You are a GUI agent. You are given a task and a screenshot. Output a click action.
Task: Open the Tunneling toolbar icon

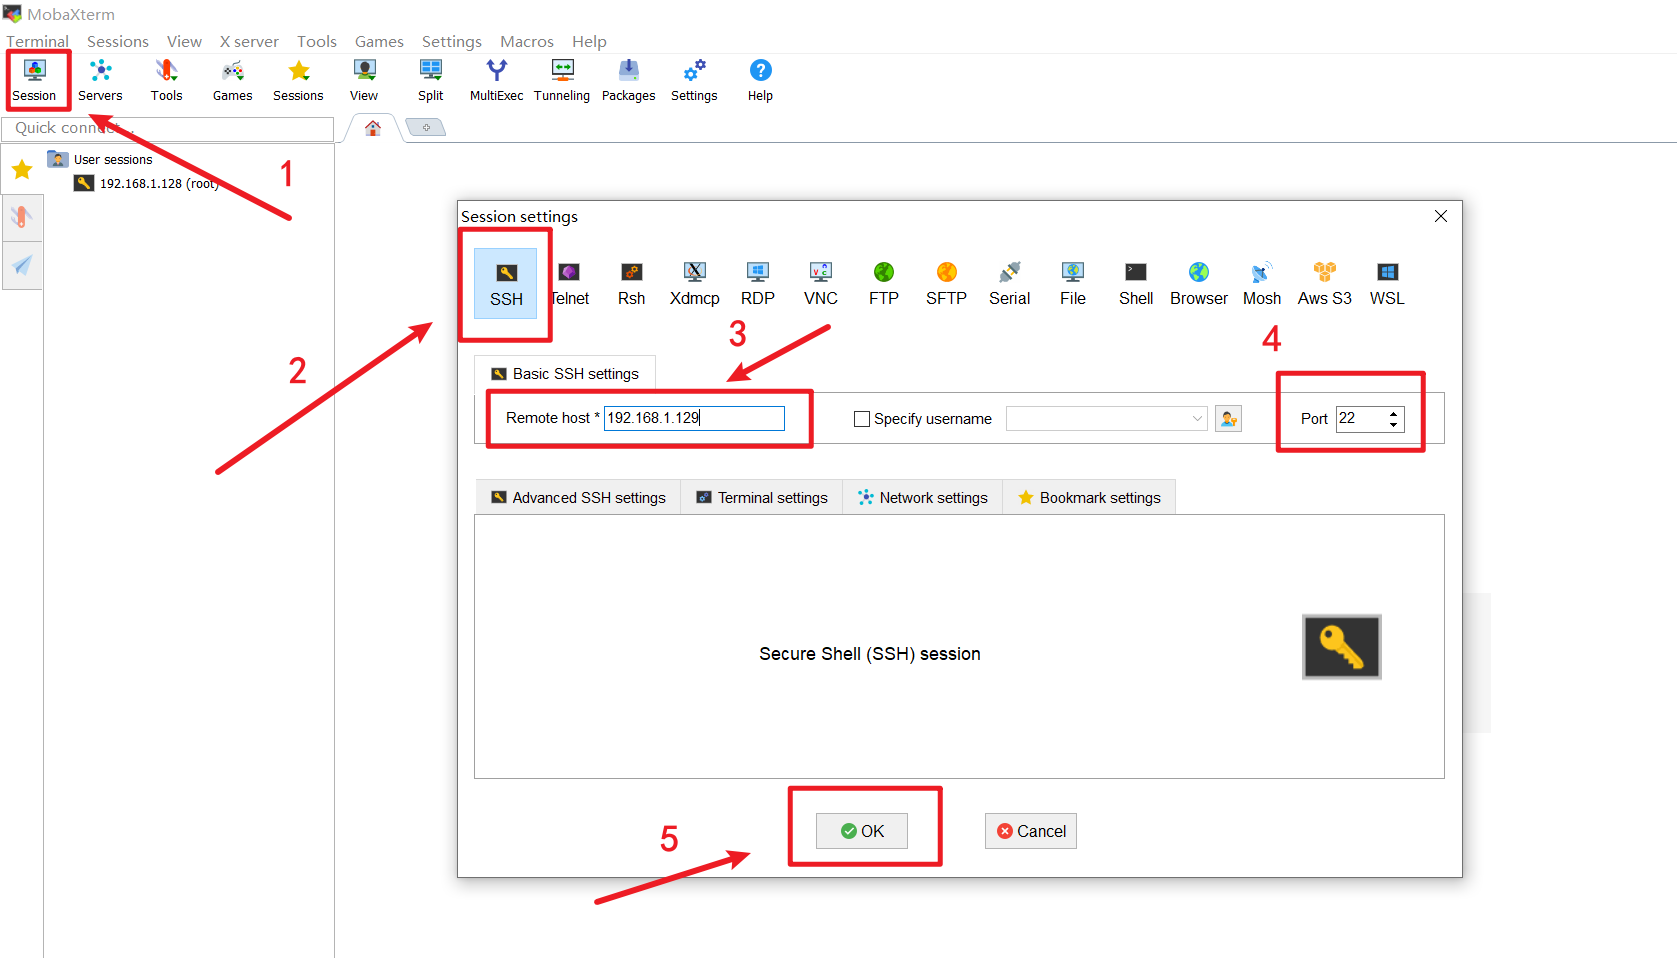[562, 81]
